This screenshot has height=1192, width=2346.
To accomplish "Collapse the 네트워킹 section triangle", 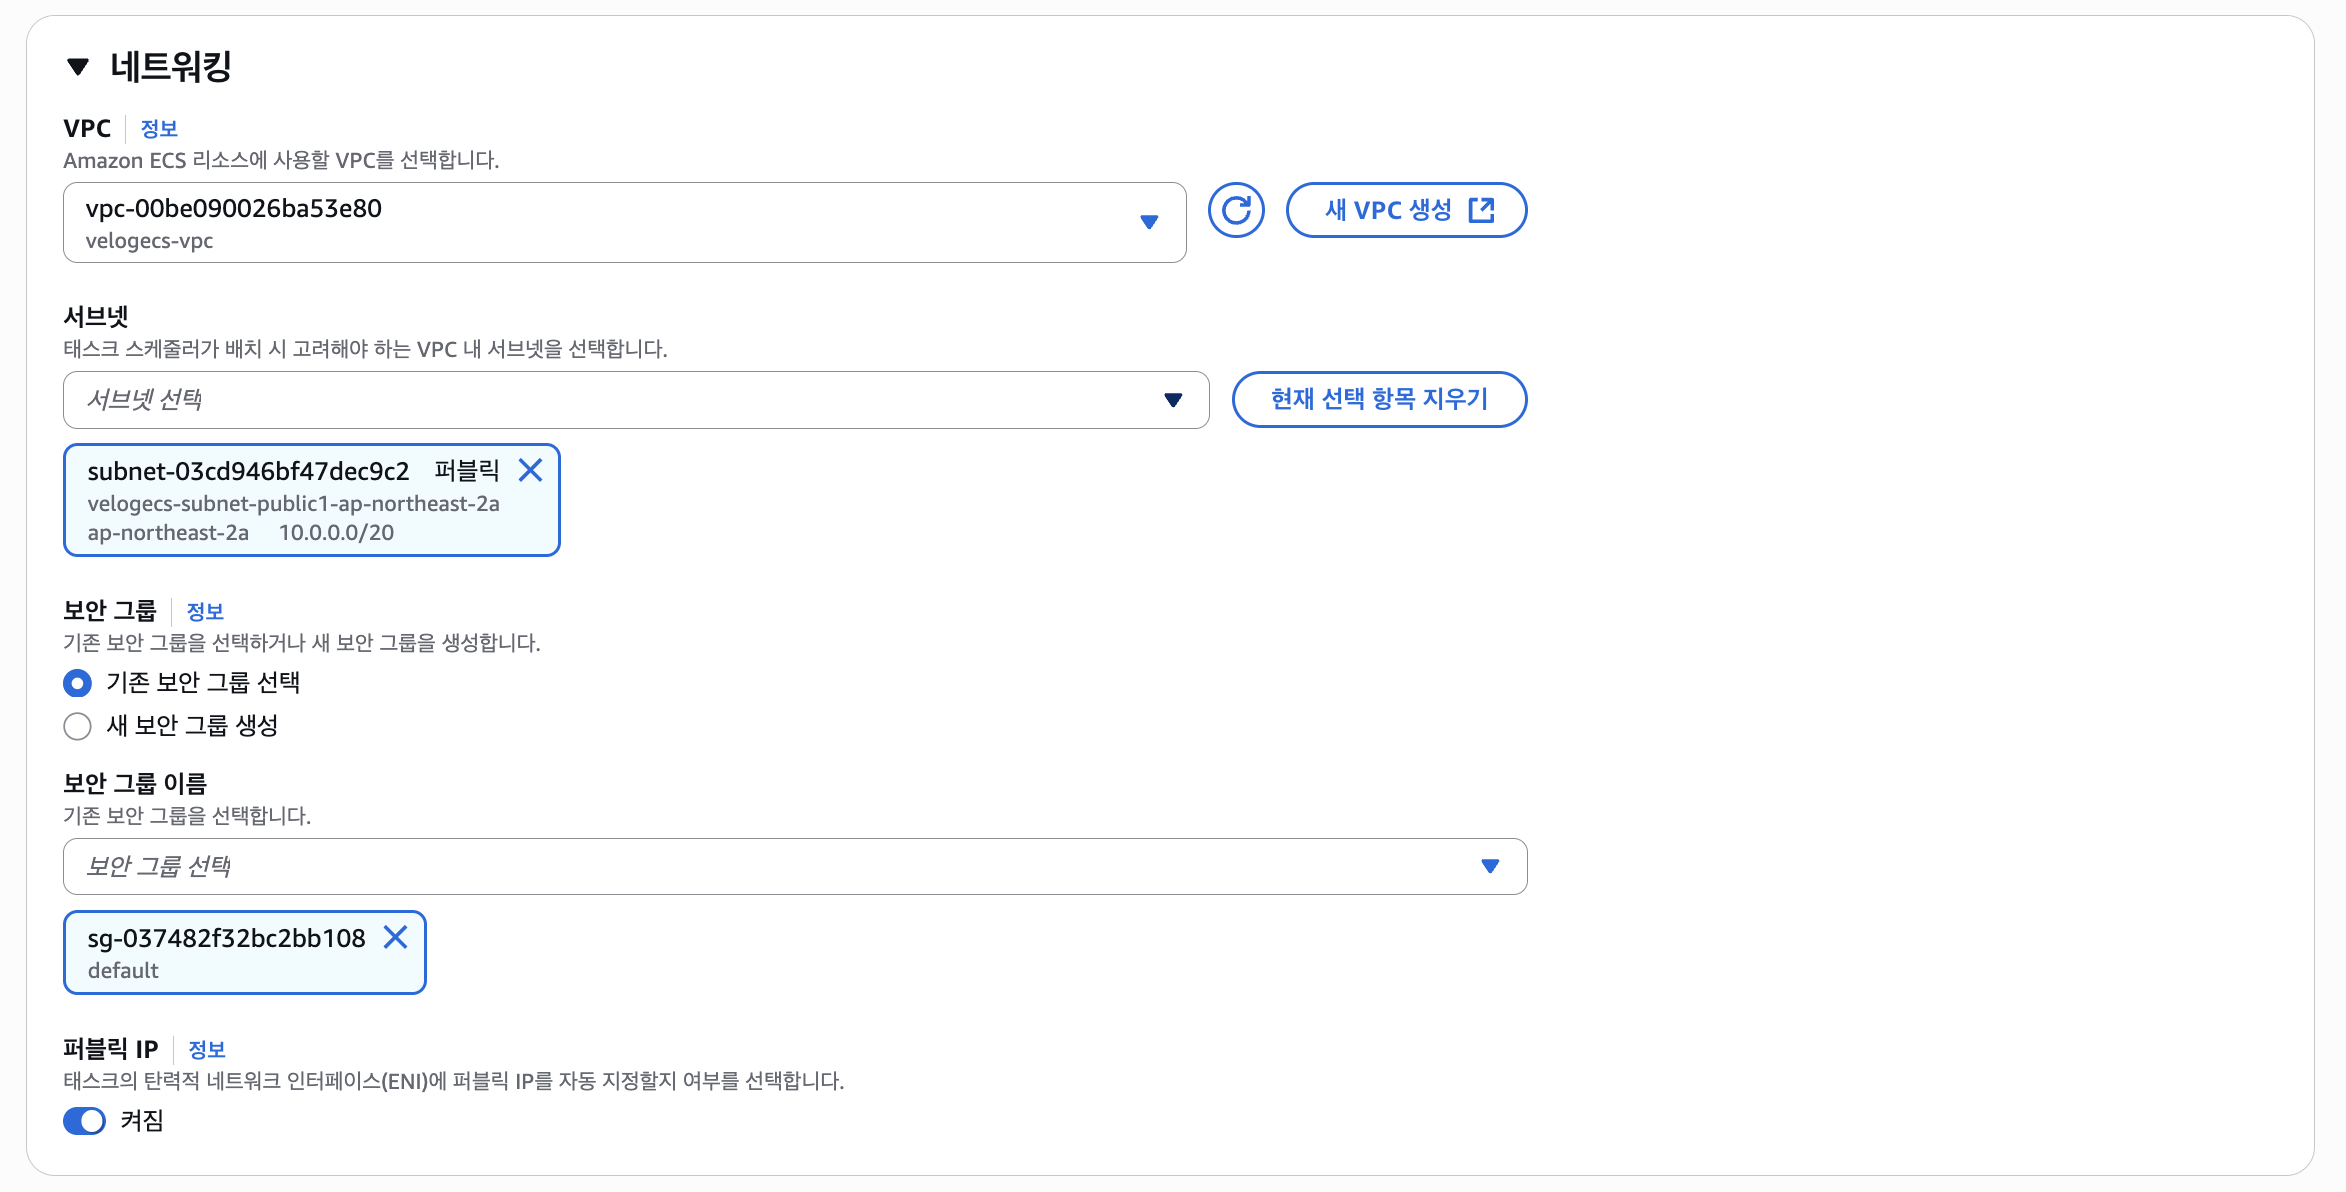I will click(78, 67).
